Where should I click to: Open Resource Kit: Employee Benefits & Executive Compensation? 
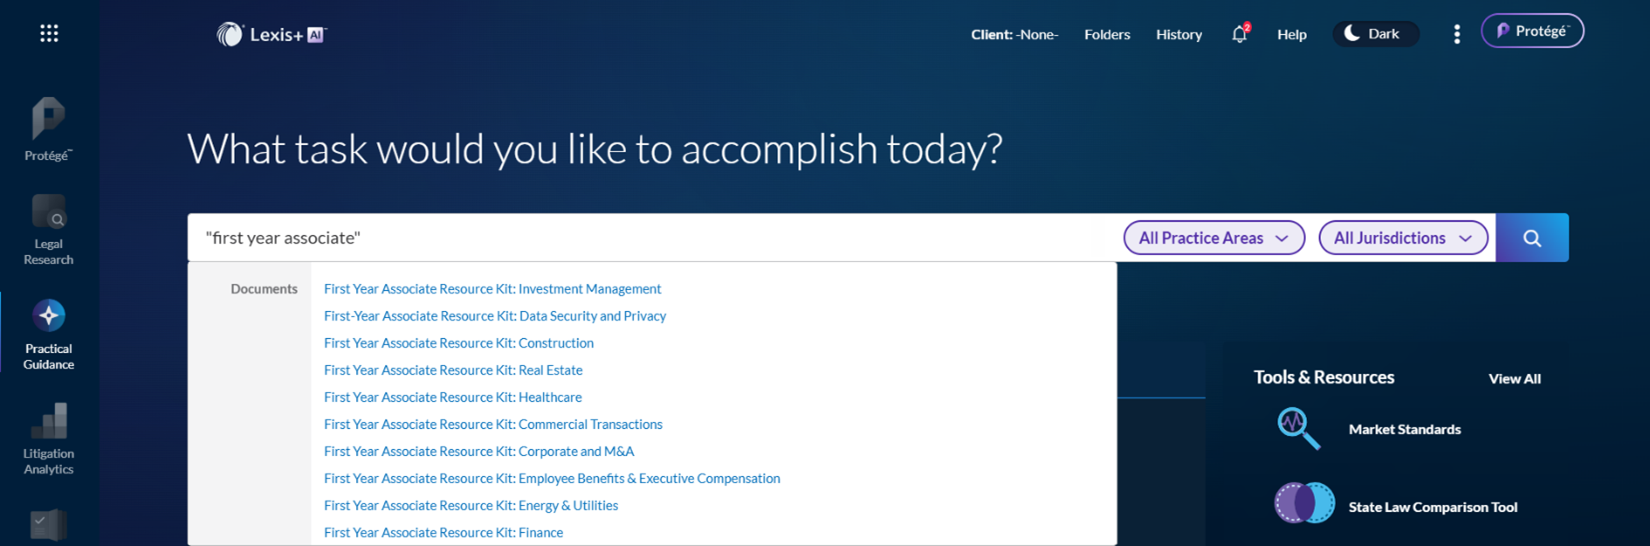tap(552, 478)
